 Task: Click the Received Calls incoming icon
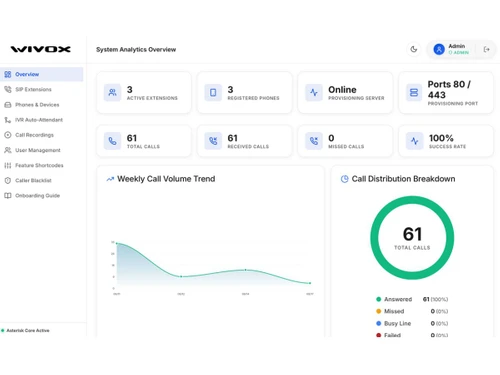click(x=213, y=141)
